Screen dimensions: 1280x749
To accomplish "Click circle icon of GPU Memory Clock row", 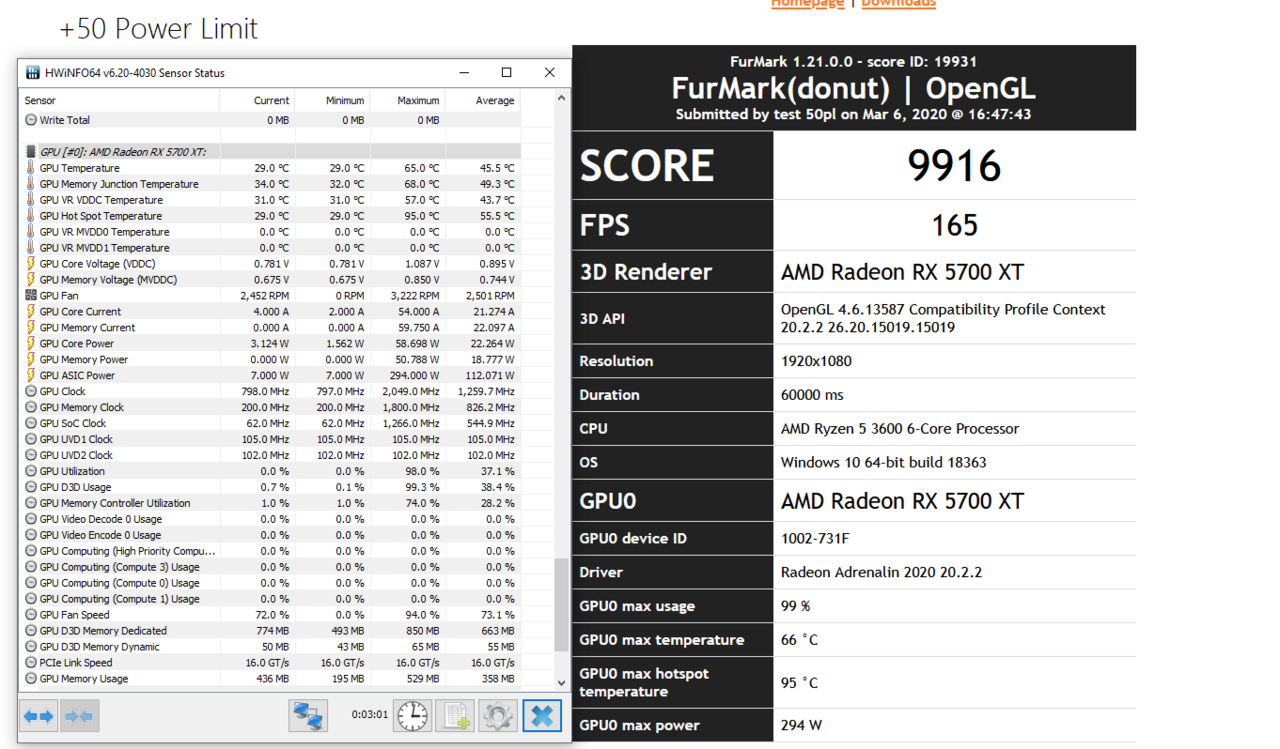I will click(31, 408).
